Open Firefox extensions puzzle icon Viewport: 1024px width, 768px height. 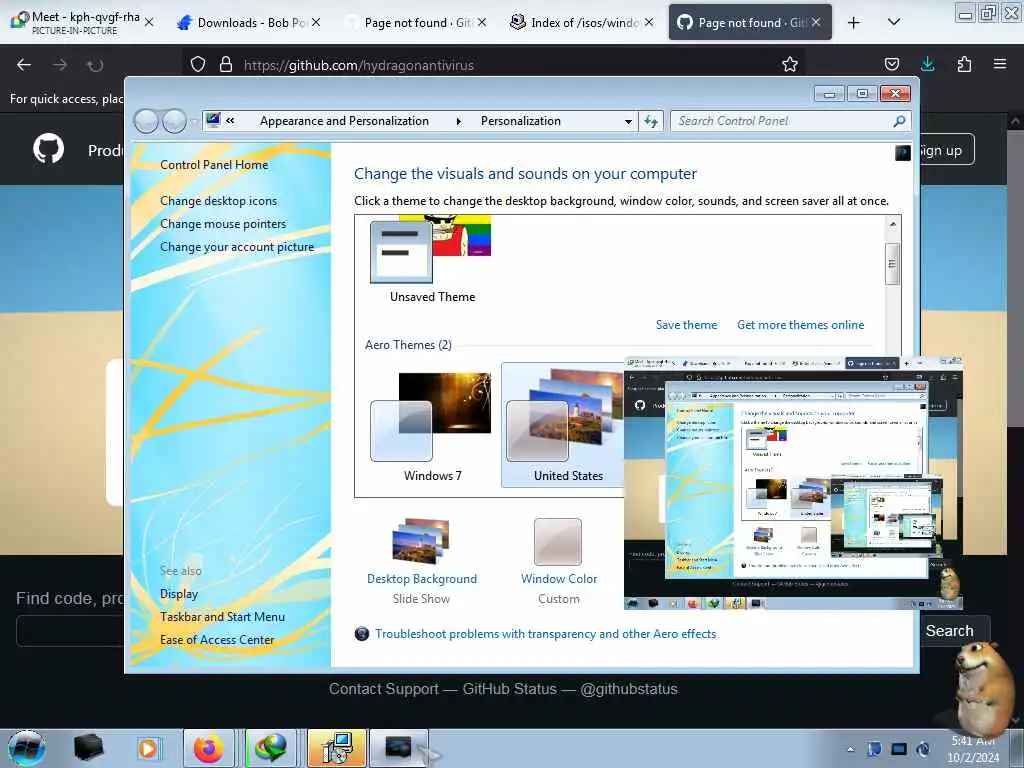coord(964,64)
